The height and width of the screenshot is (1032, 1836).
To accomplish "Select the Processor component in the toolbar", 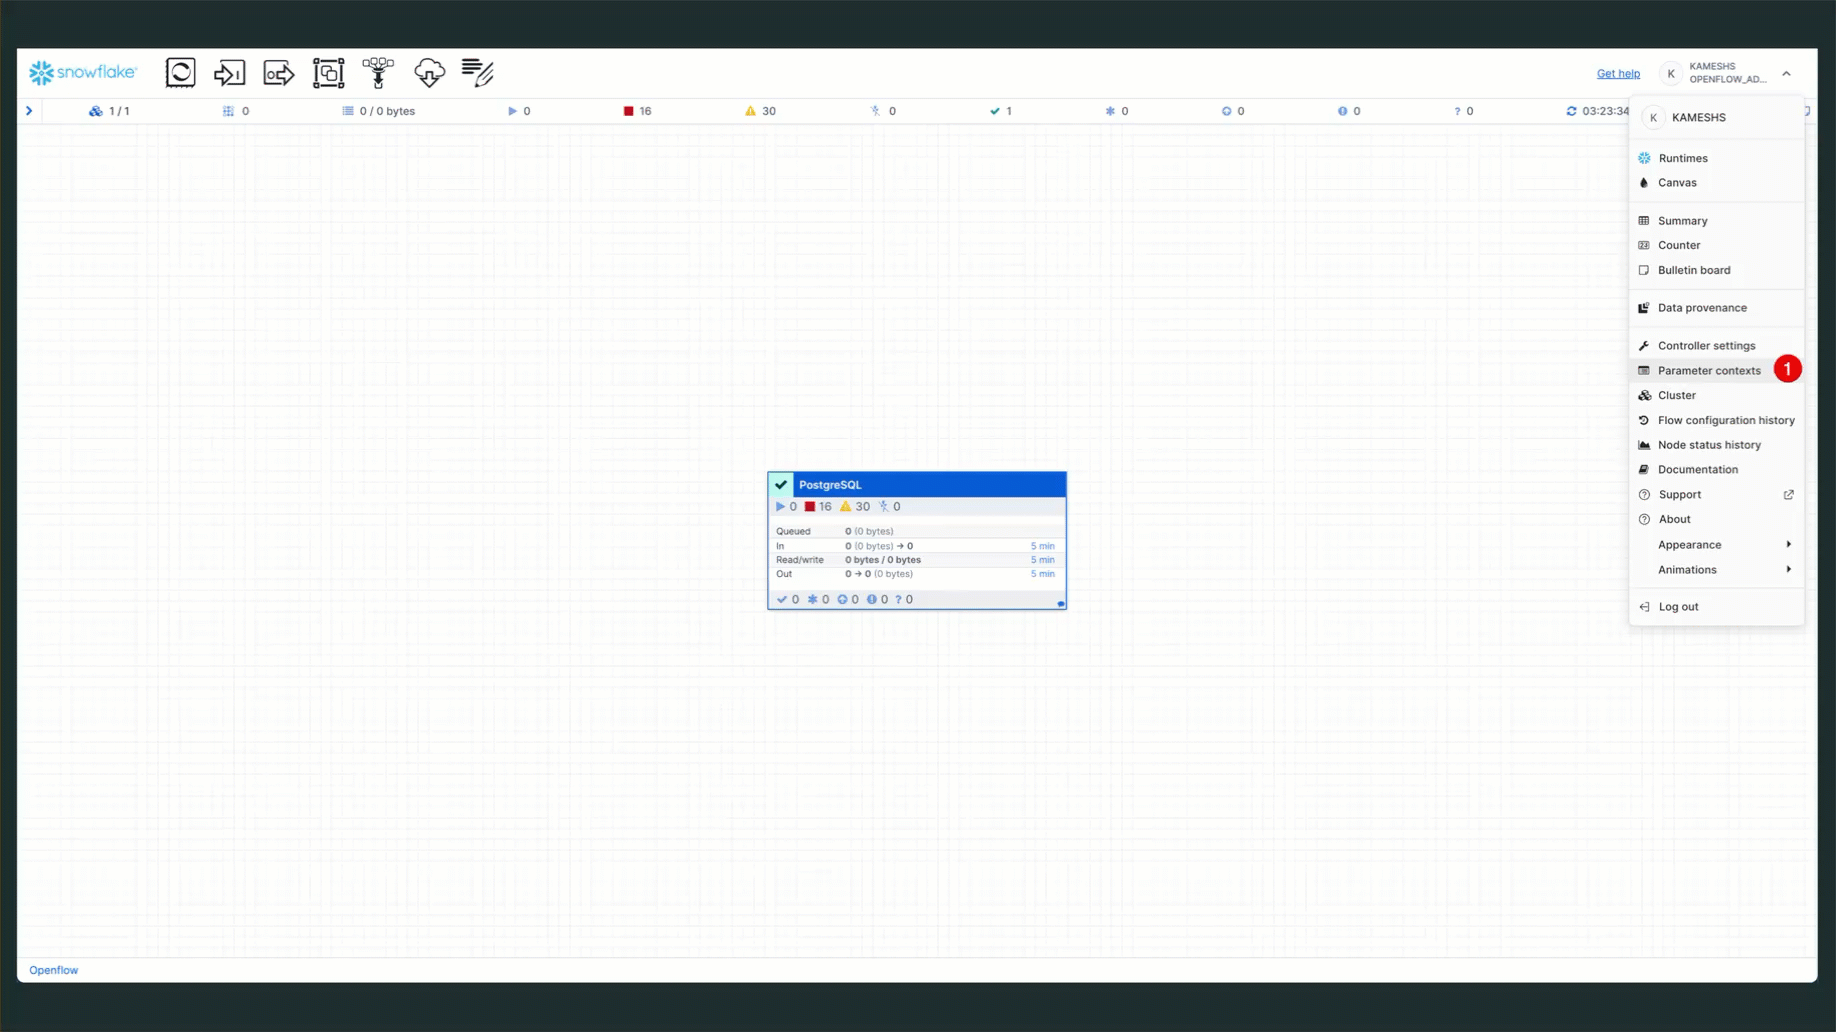I will coord(180,73).
